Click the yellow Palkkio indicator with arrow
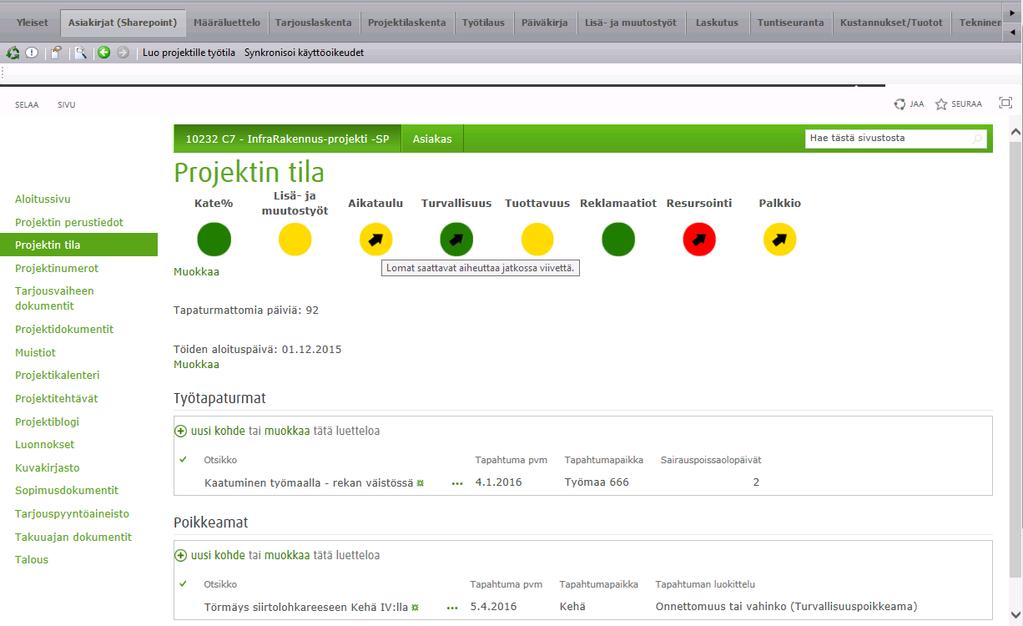The width and height of the screenshot is (1023, 626). point(780,240)
